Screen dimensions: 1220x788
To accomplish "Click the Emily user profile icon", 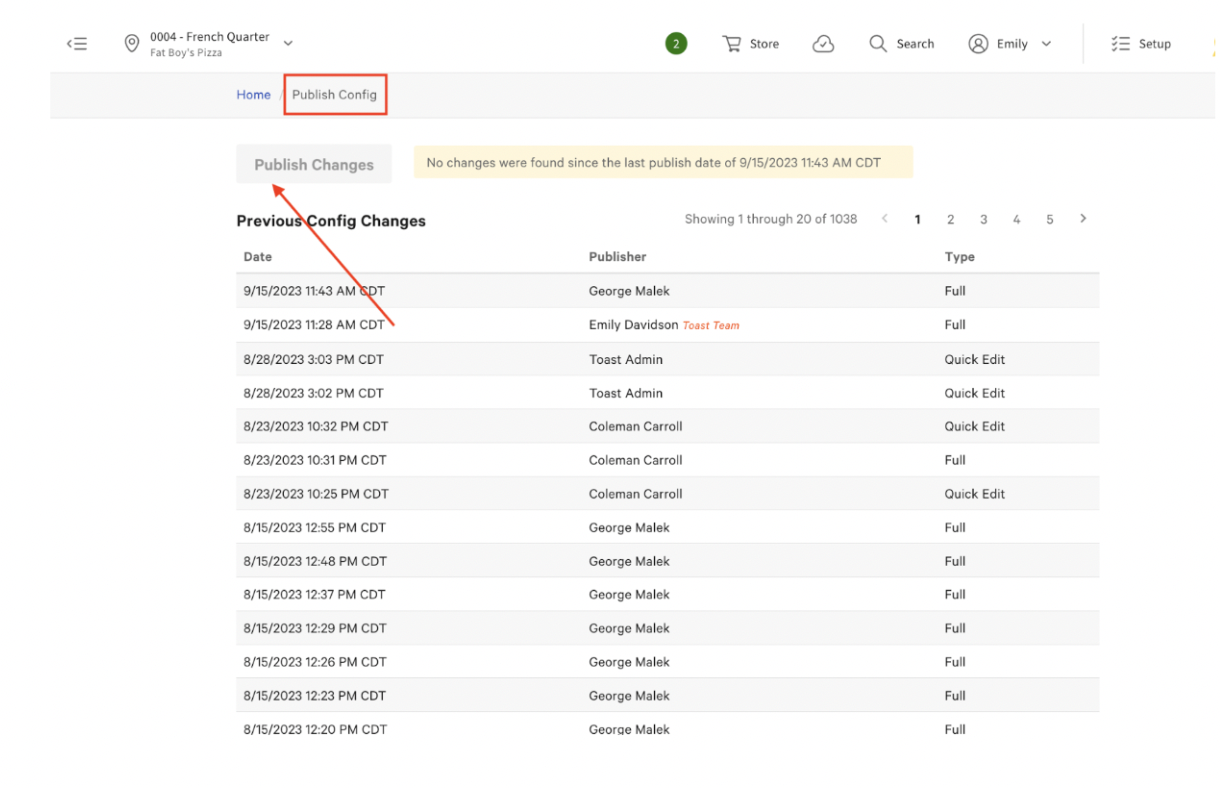I will (978, 44).
